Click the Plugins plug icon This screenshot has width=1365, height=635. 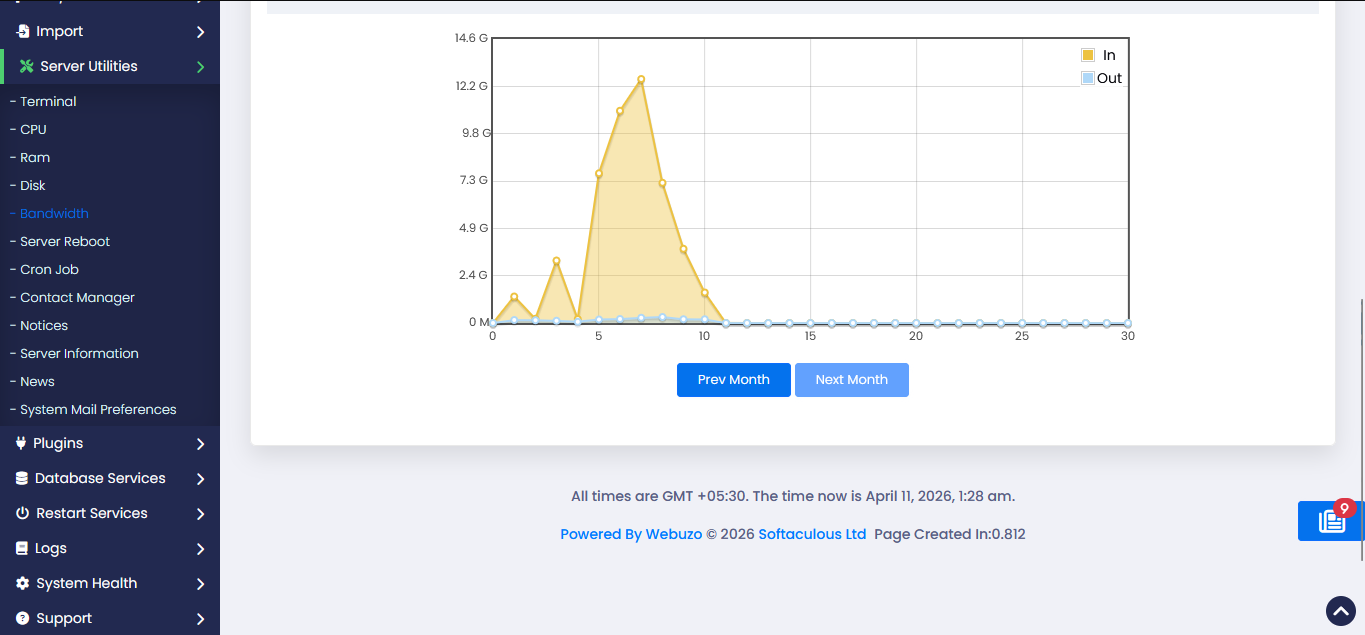pos(21,443)
